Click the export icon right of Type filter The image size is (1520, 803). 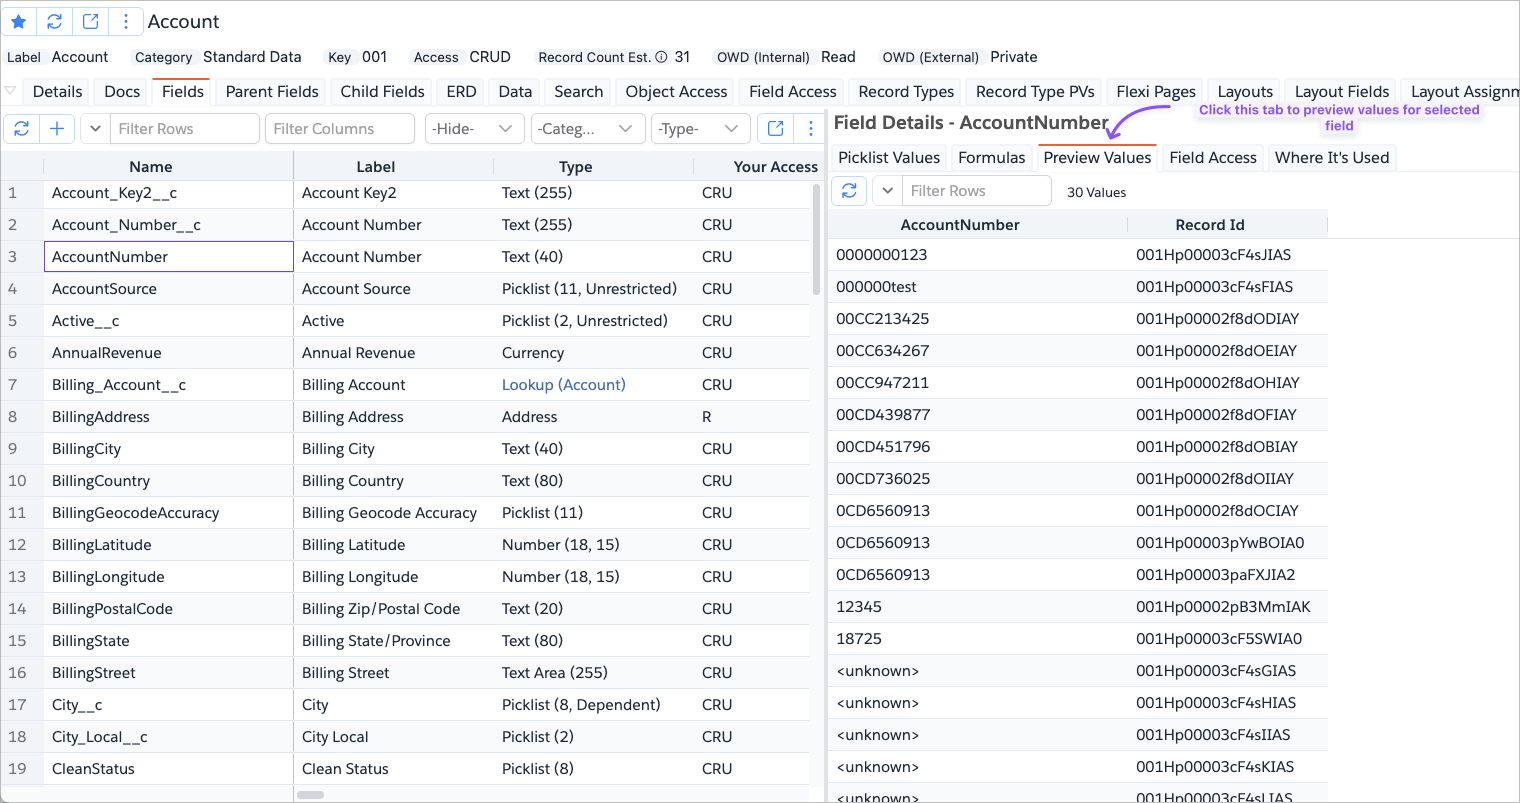[x=775, y=128]
